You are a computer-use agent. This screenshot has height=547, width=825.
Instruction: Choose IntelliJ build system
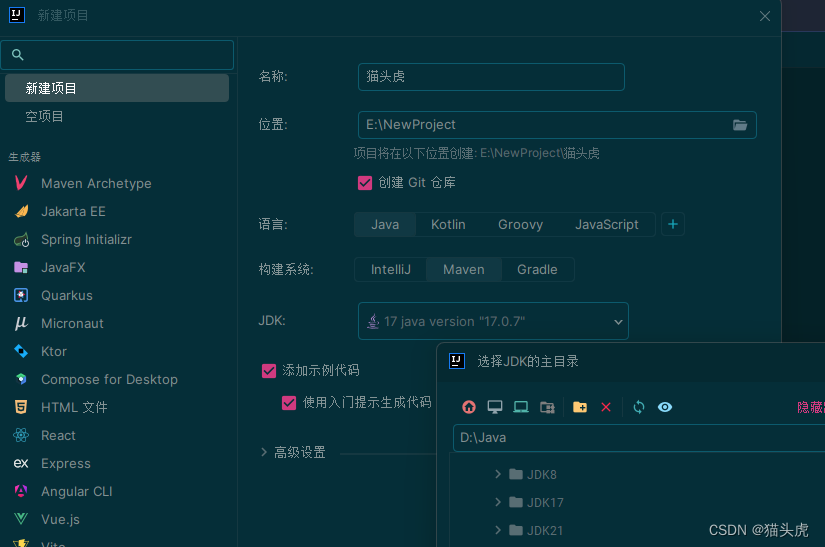click(390, 270)
